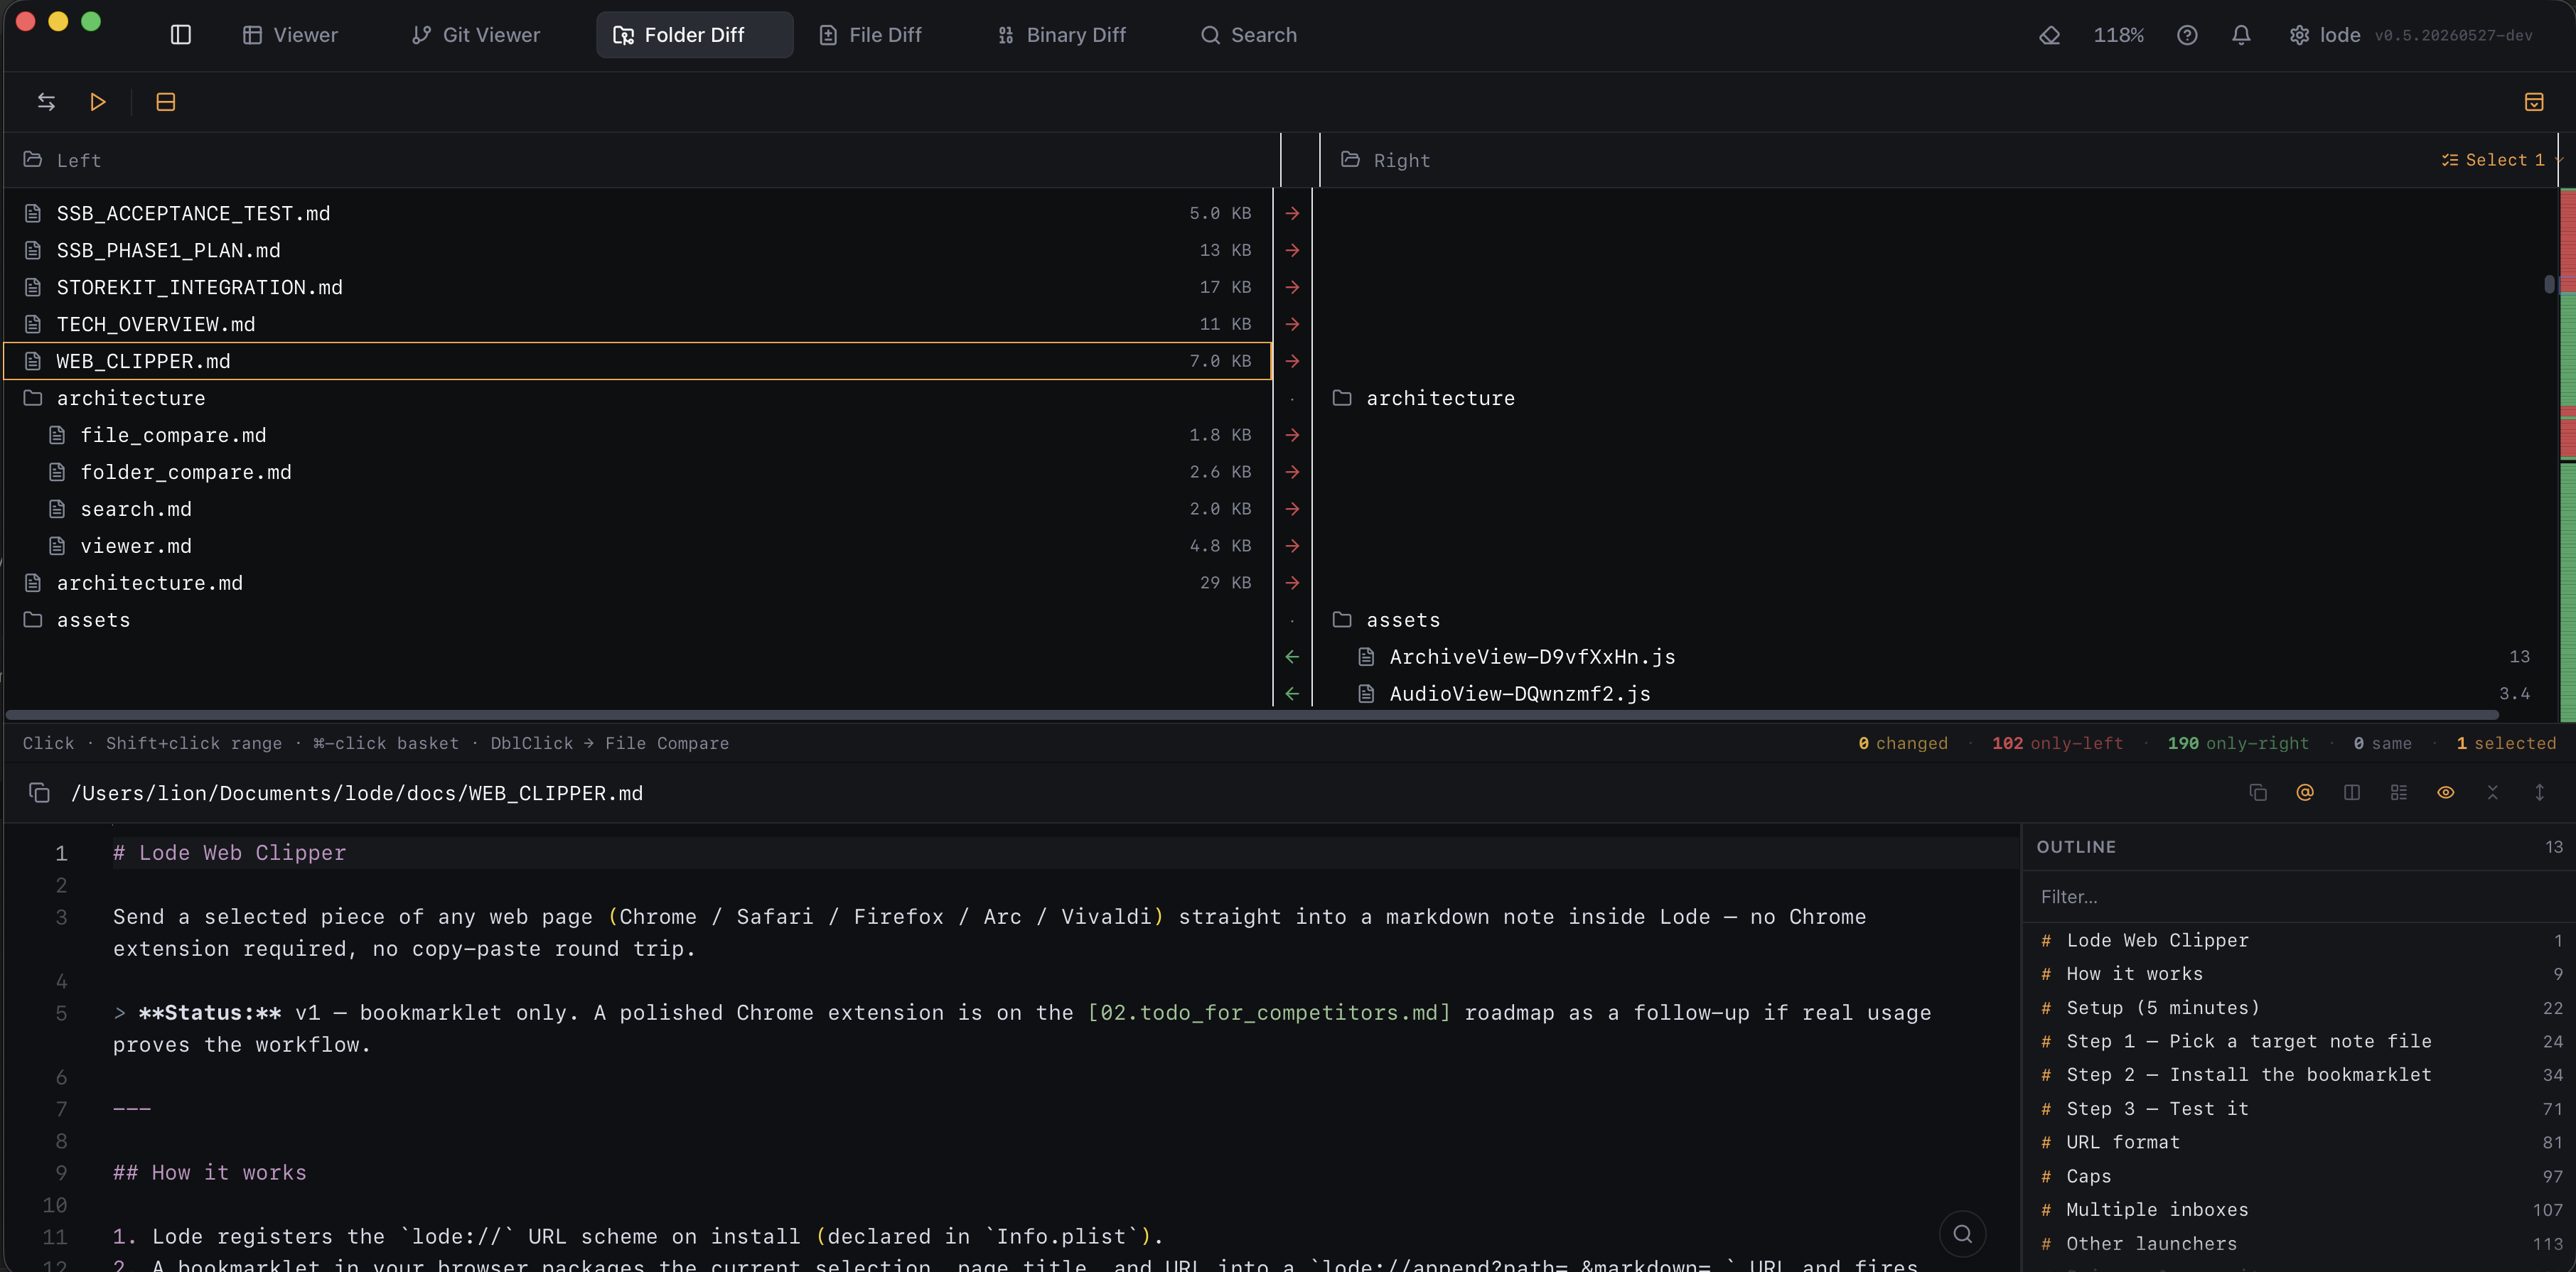The height and width of the screenshot is (1272, 2576).
Task: Copy content icon in preview toolbar
Action: [2258, 793]
